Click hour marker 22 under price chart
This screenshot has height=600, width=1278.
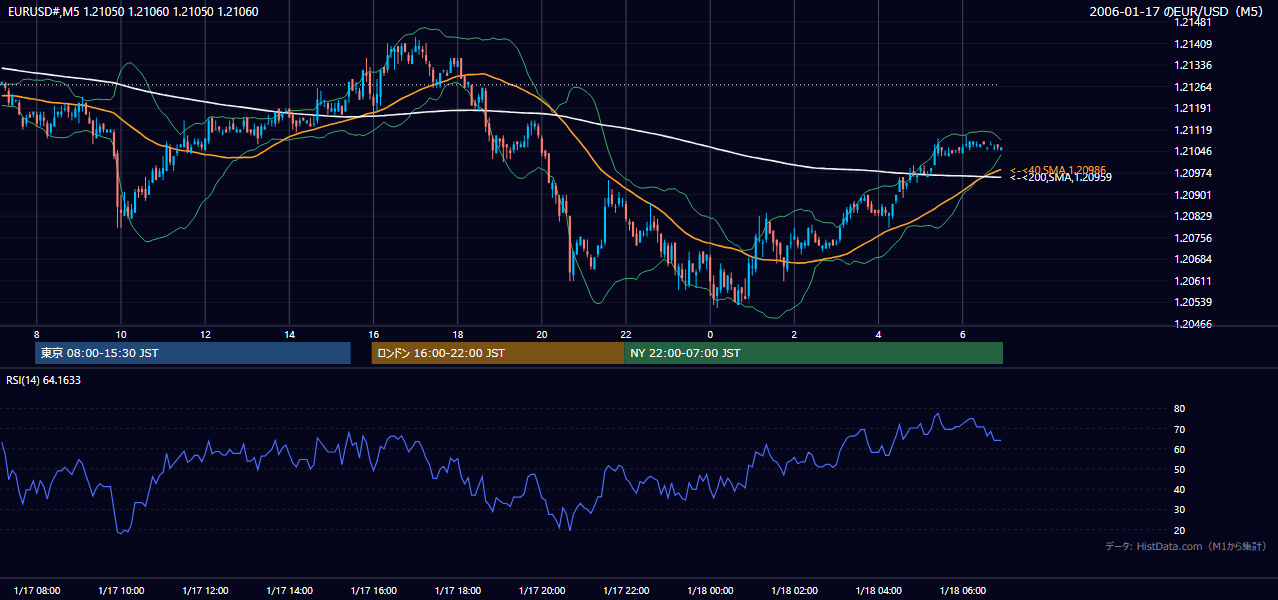point(626,334)
